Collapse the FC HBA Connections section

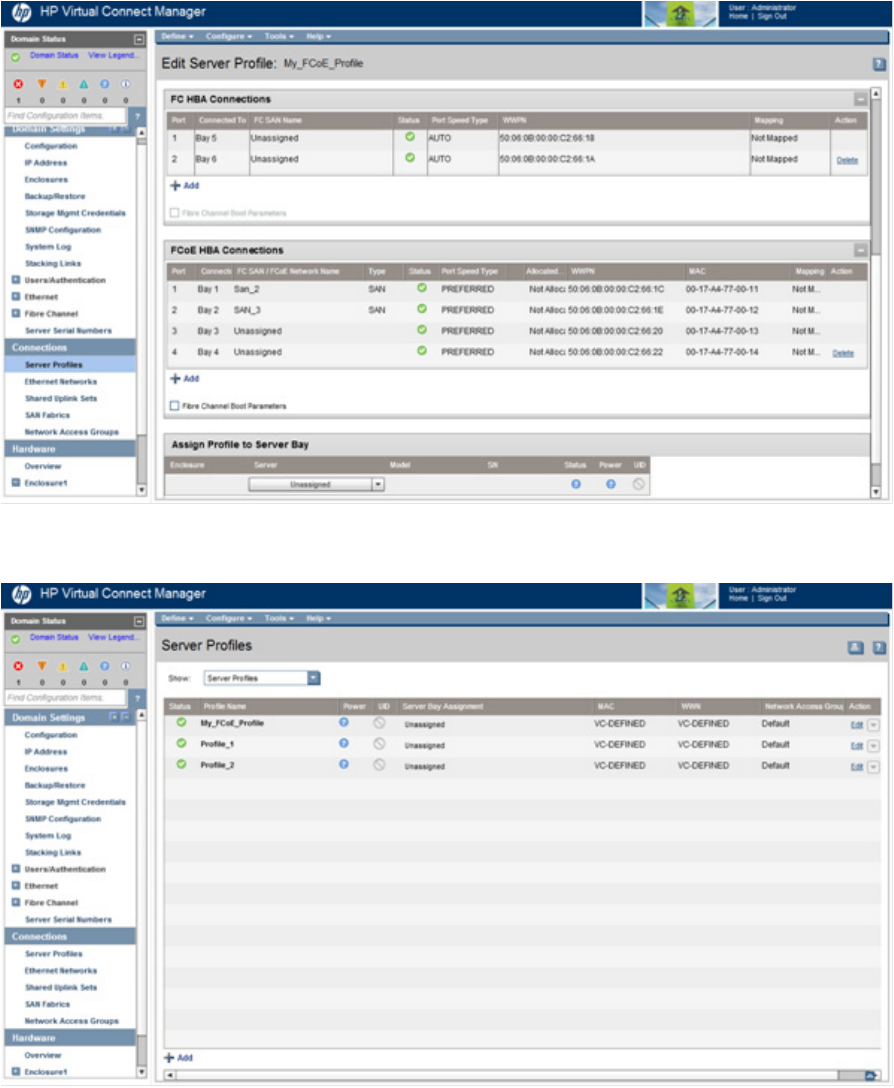pyautogui.click(x=860, y=99)
